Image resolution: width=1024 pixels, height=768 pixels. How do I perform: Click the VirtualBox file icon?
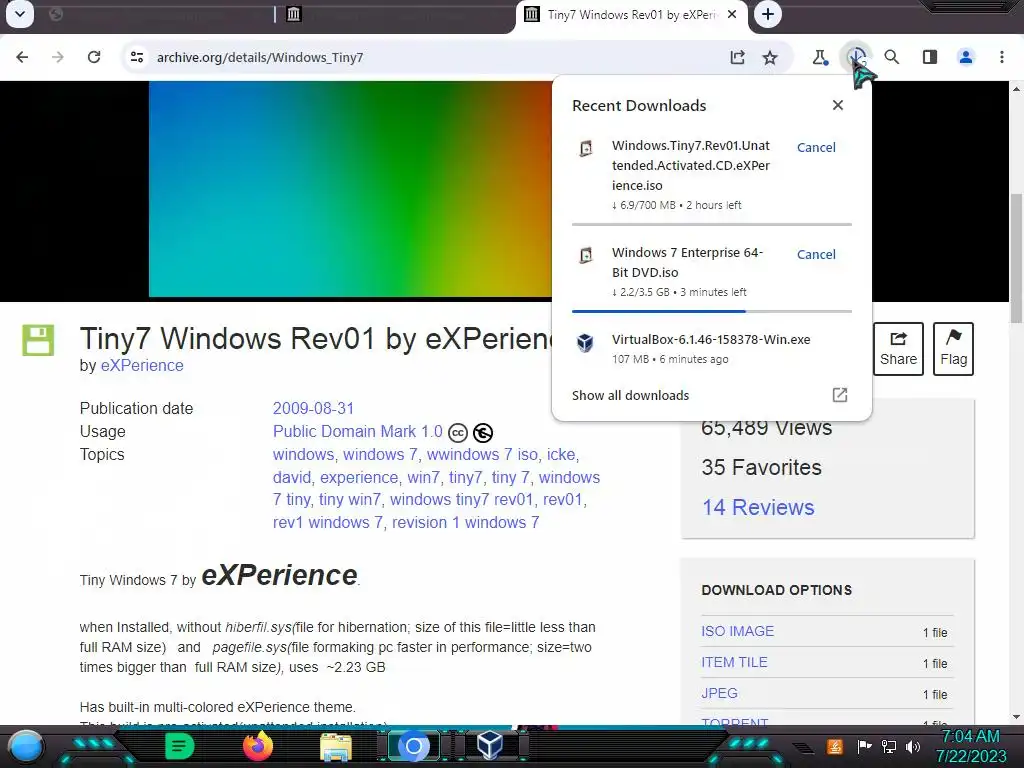click(x=586, y=343)
